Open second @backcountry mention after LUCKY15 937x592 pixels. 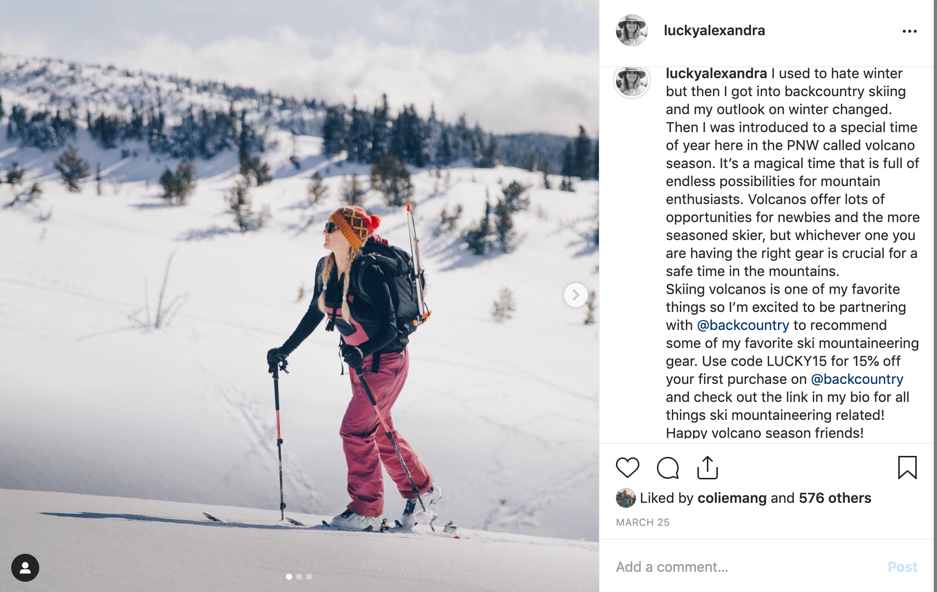coord(857,379)
